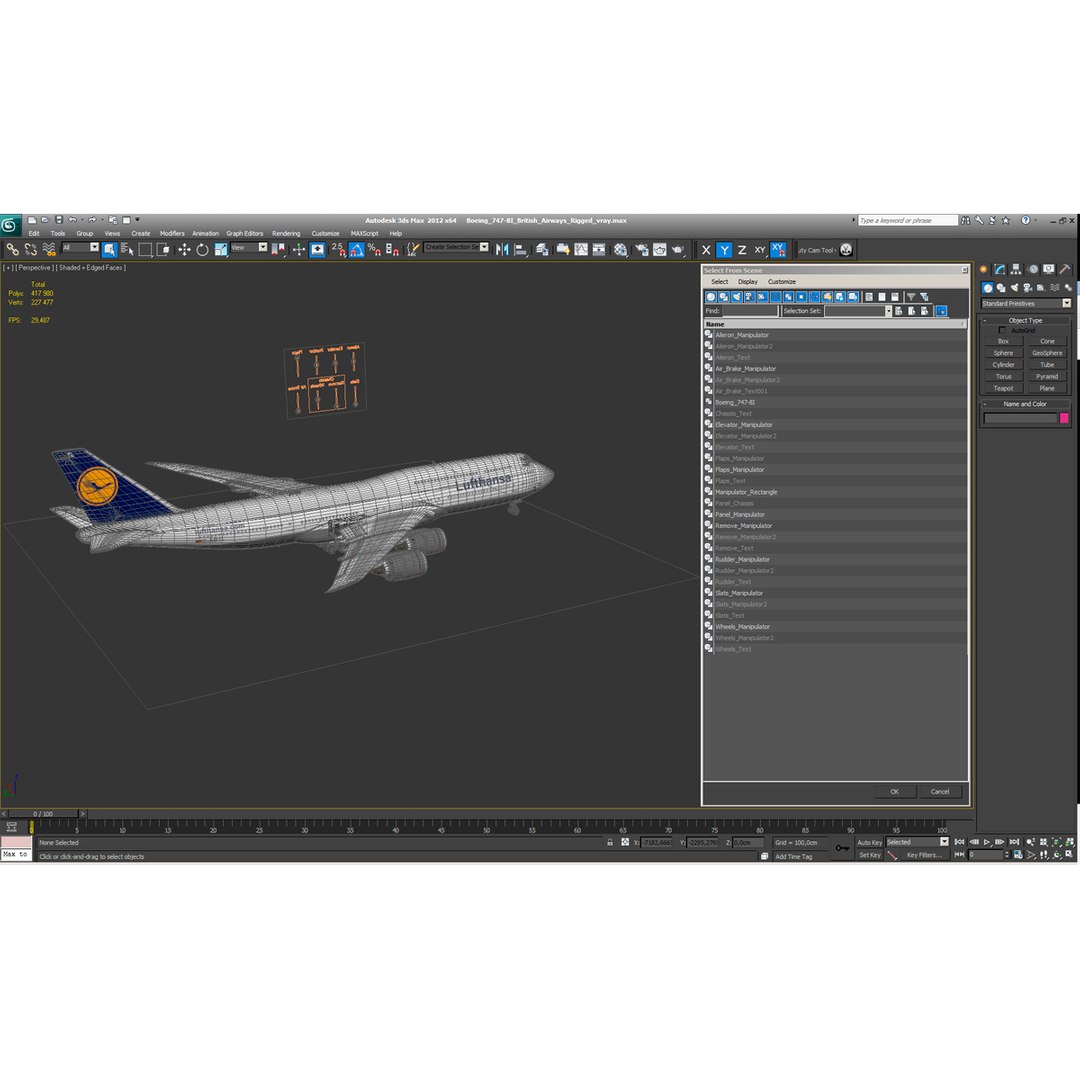Open the Modify panel tab
This screenshot has height=1080, width=1080.
[999, 269]
